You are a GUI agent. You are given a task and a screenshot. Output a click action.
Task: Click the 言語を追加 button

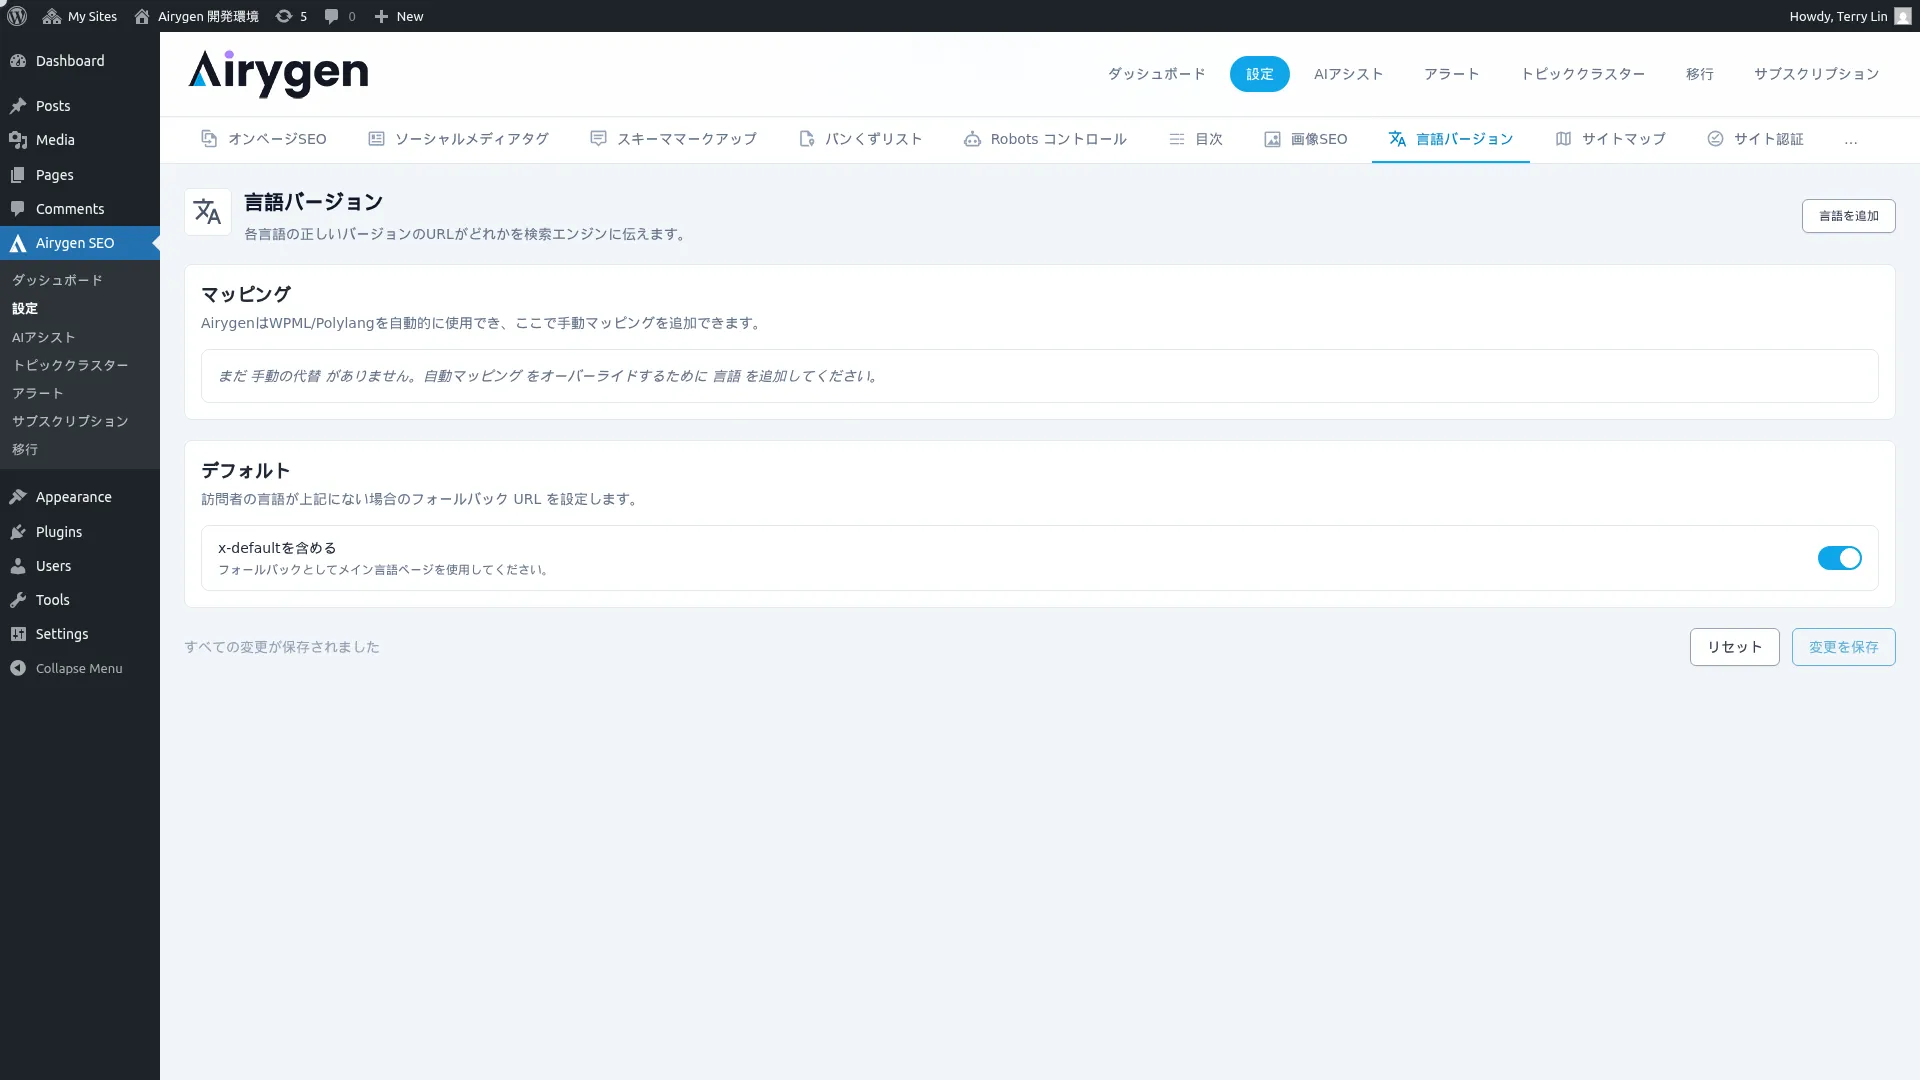(1848, 216)
